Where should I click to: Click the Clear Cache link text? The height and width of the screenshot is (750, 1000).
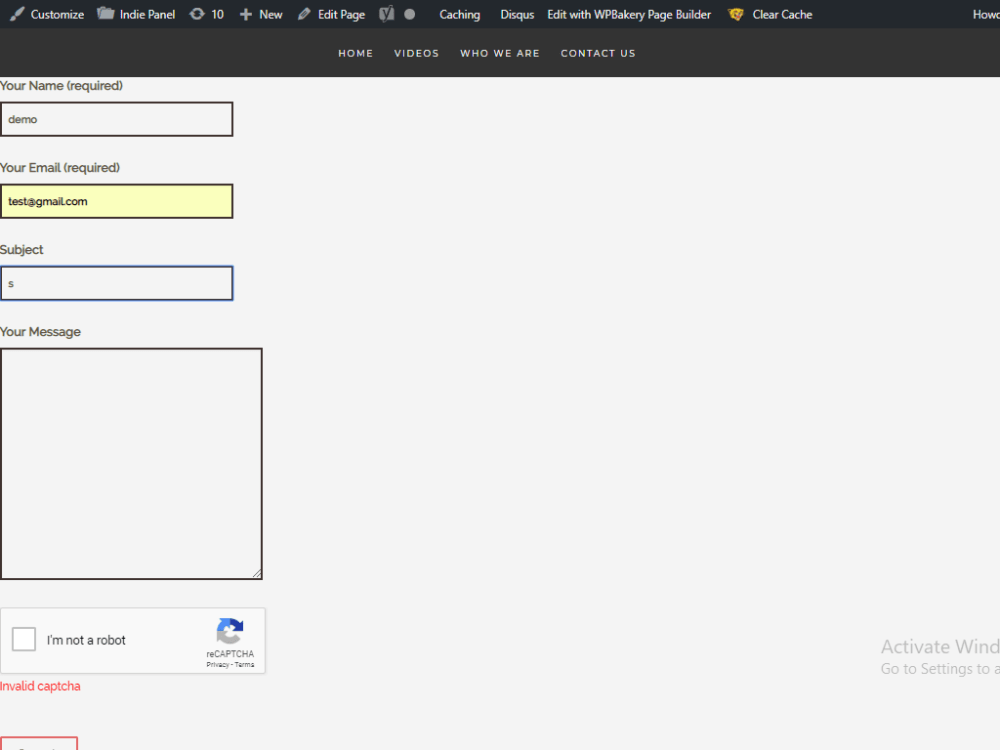point(783,14)
